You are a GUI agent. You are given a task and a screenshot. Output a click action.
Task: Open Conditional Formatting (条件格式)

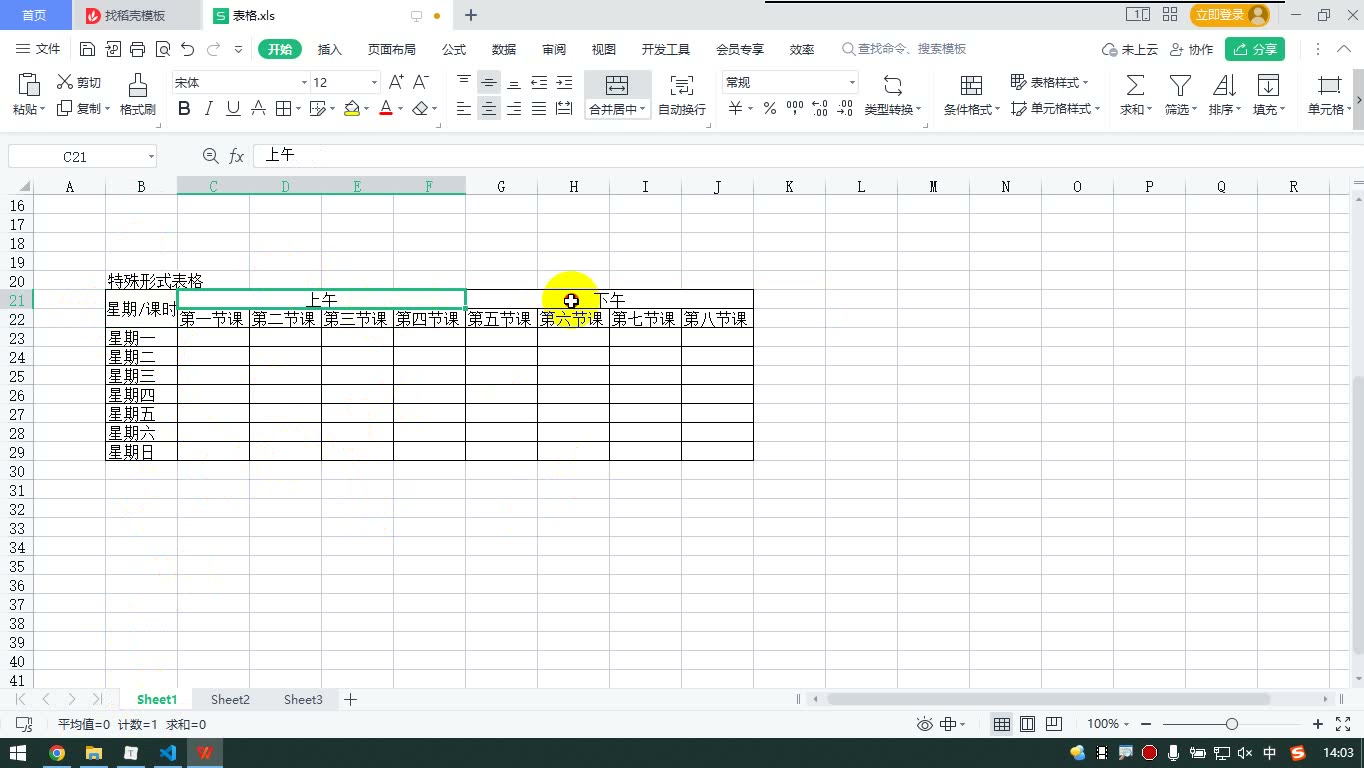click(971, 96)
